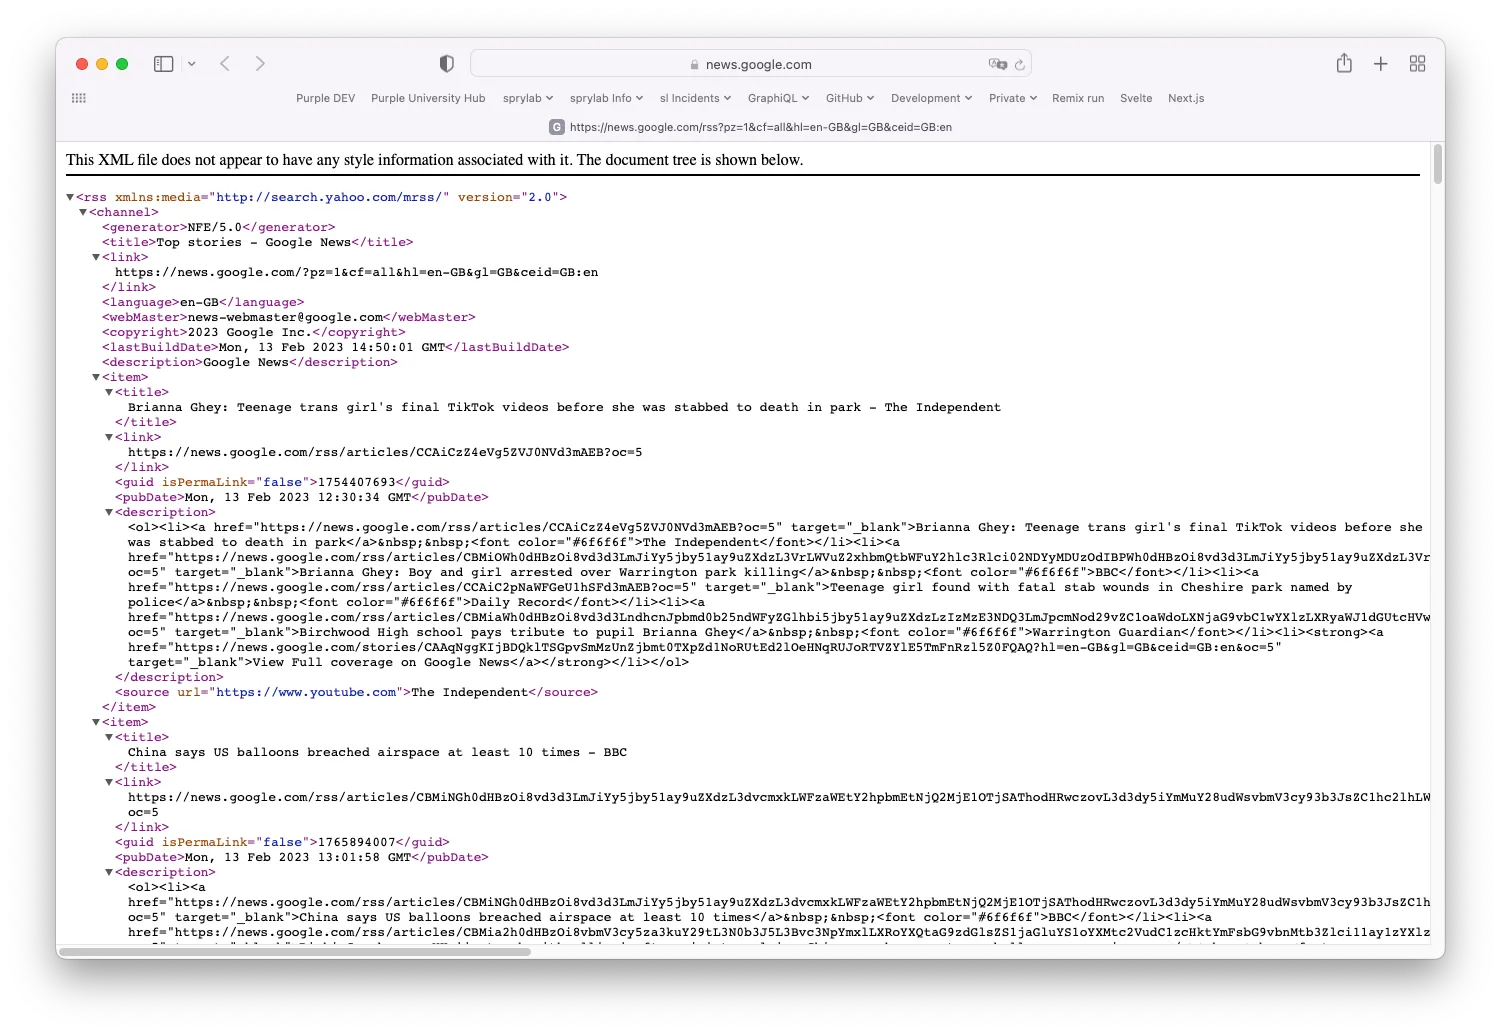Viewport: 1501px width, 1033px height.
Task: Click 'China says US balloons breached airspace' title
Action: (x=378, y=752)
